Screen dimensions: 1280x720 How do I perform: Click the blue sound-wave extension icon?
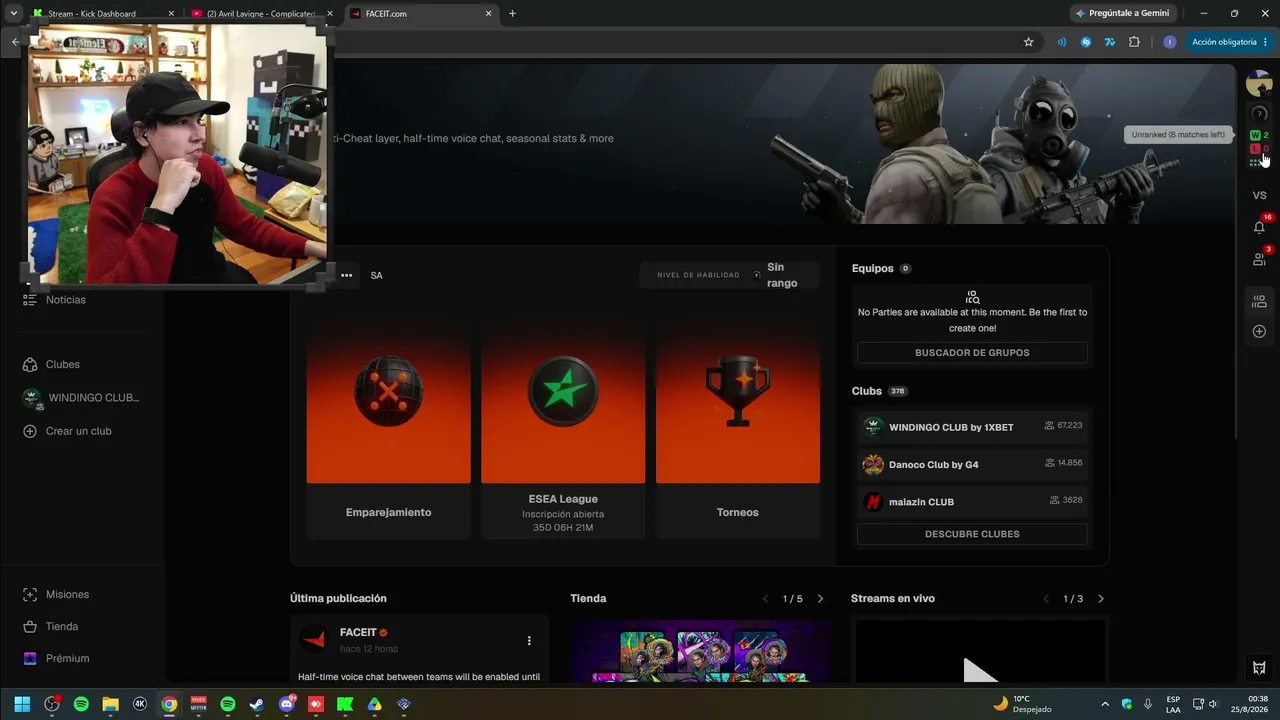tap(1061, 42)
